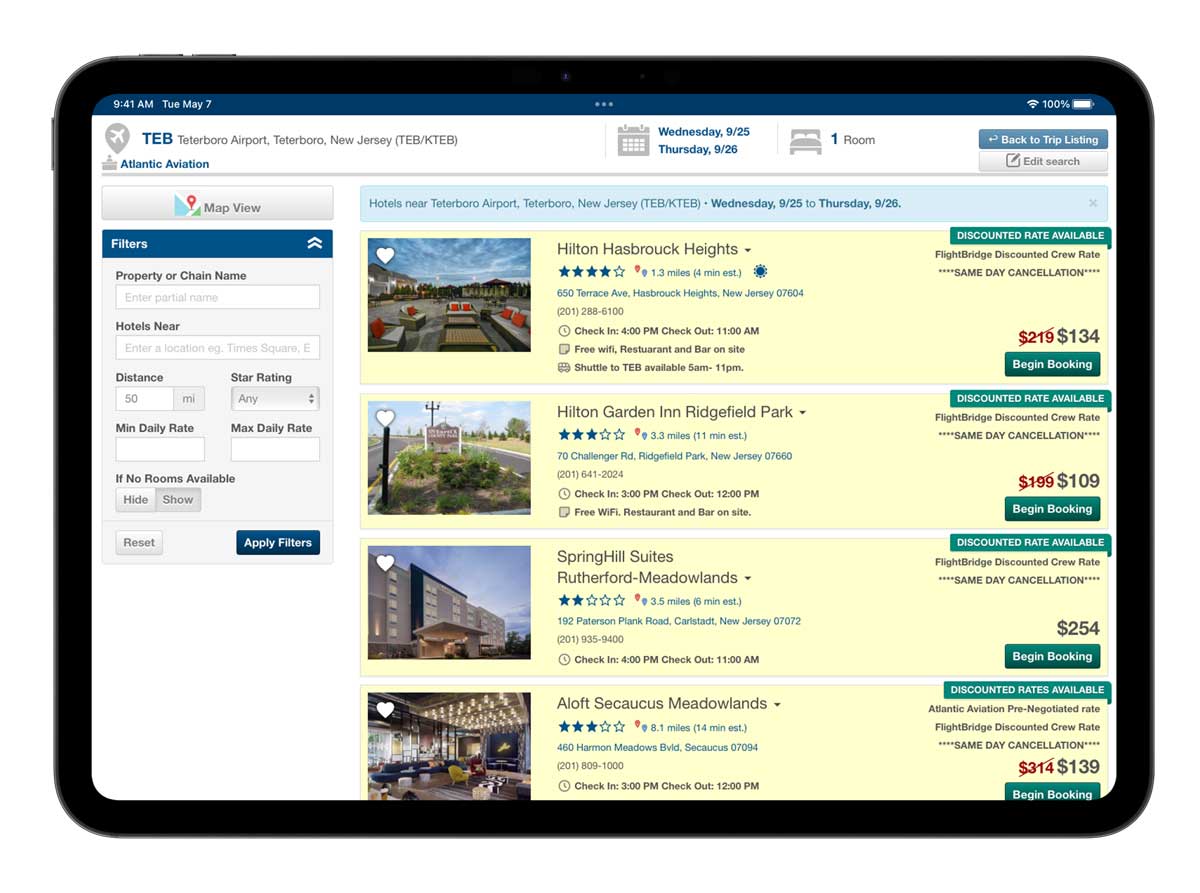Save Aloft Secaucus Meadowlands via heart toggle
The width and height of the screenshot is (1200, 893).
click(385, 710)
